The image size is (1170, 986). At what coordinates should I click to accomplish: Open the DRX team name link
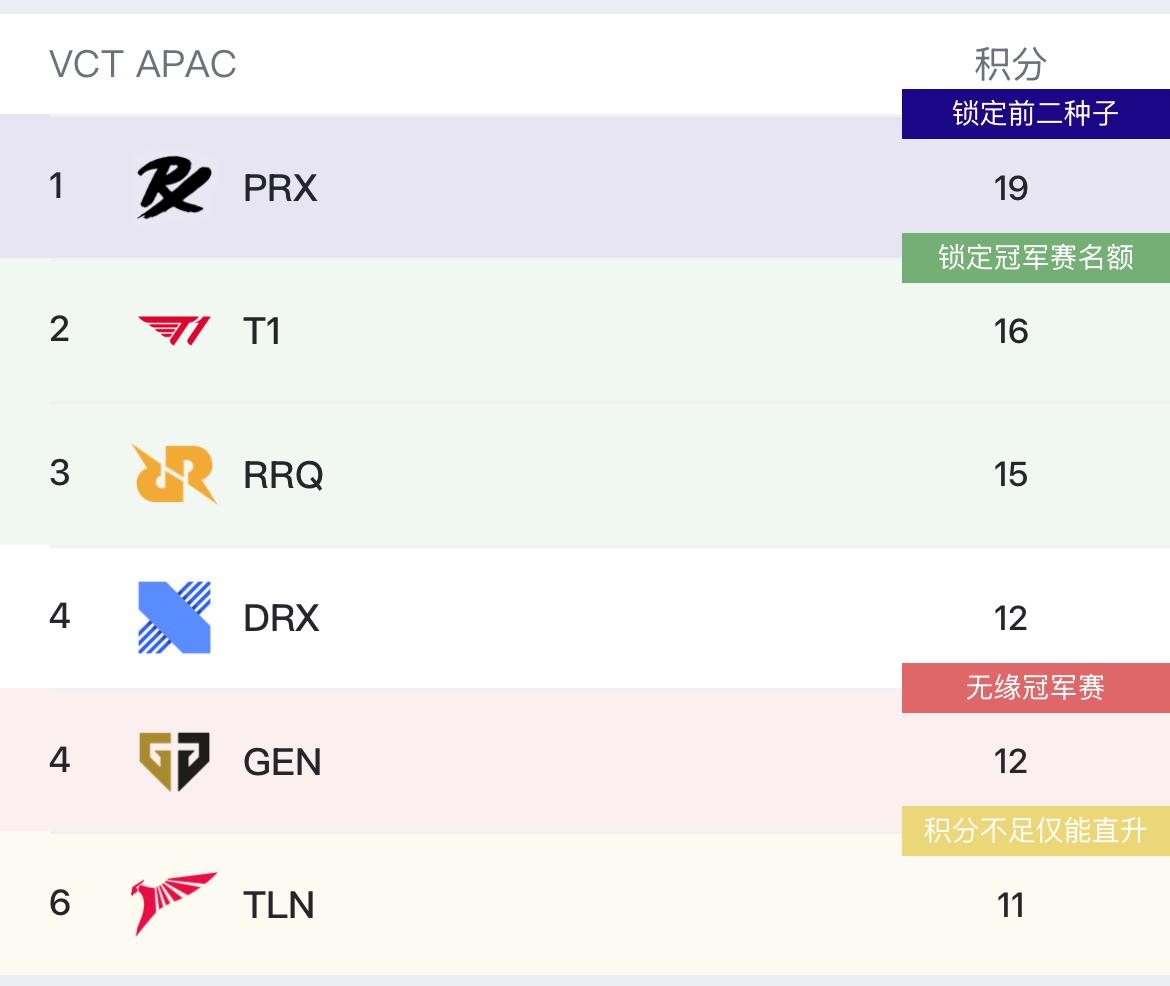pos(281,618)
